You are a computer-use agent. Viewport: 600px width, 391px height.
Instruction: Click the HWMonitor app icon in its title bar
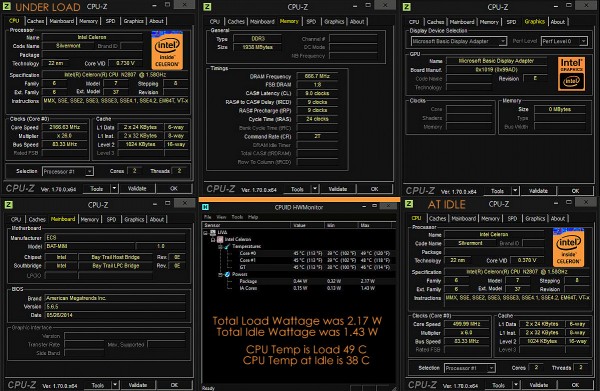click(x=205, y=207)
